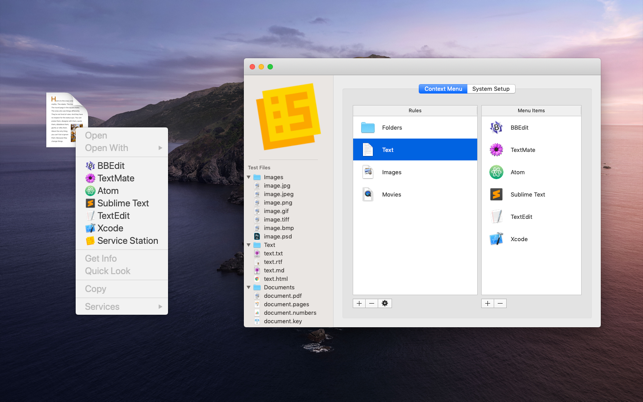Collapse the Text folder disclosure triangle

249,245
